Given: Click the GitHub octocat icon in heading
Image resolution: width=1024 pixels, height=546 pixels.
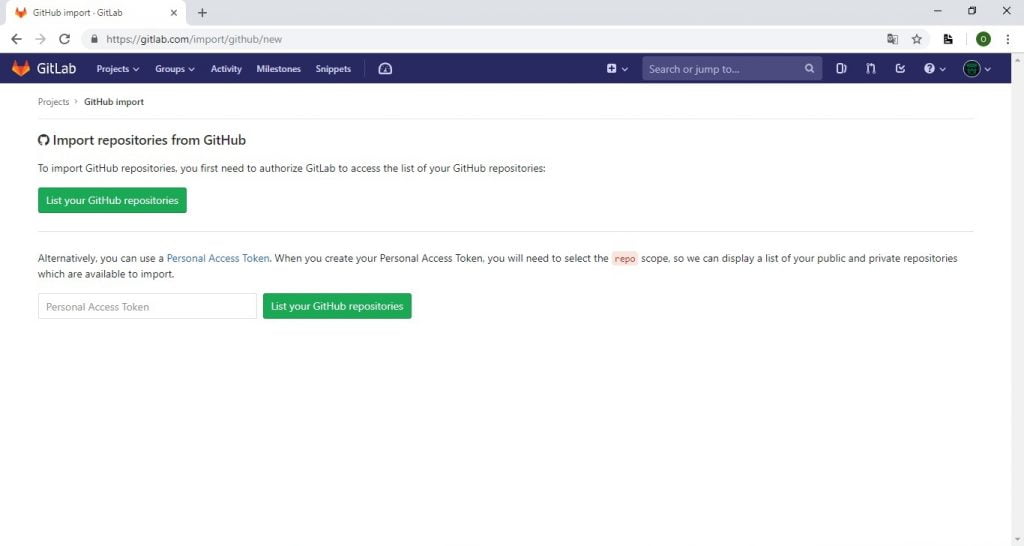Looking at the screenshot, I should click(43, 140).
